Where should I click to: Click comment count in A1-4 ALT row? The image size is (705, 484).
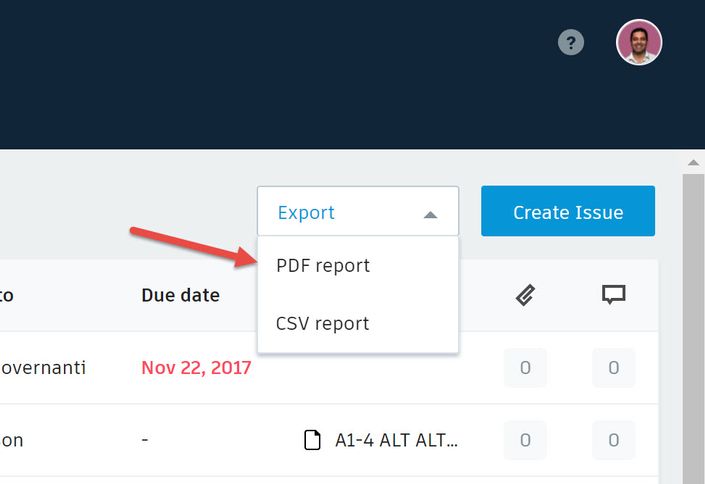(x=613, y=440)
